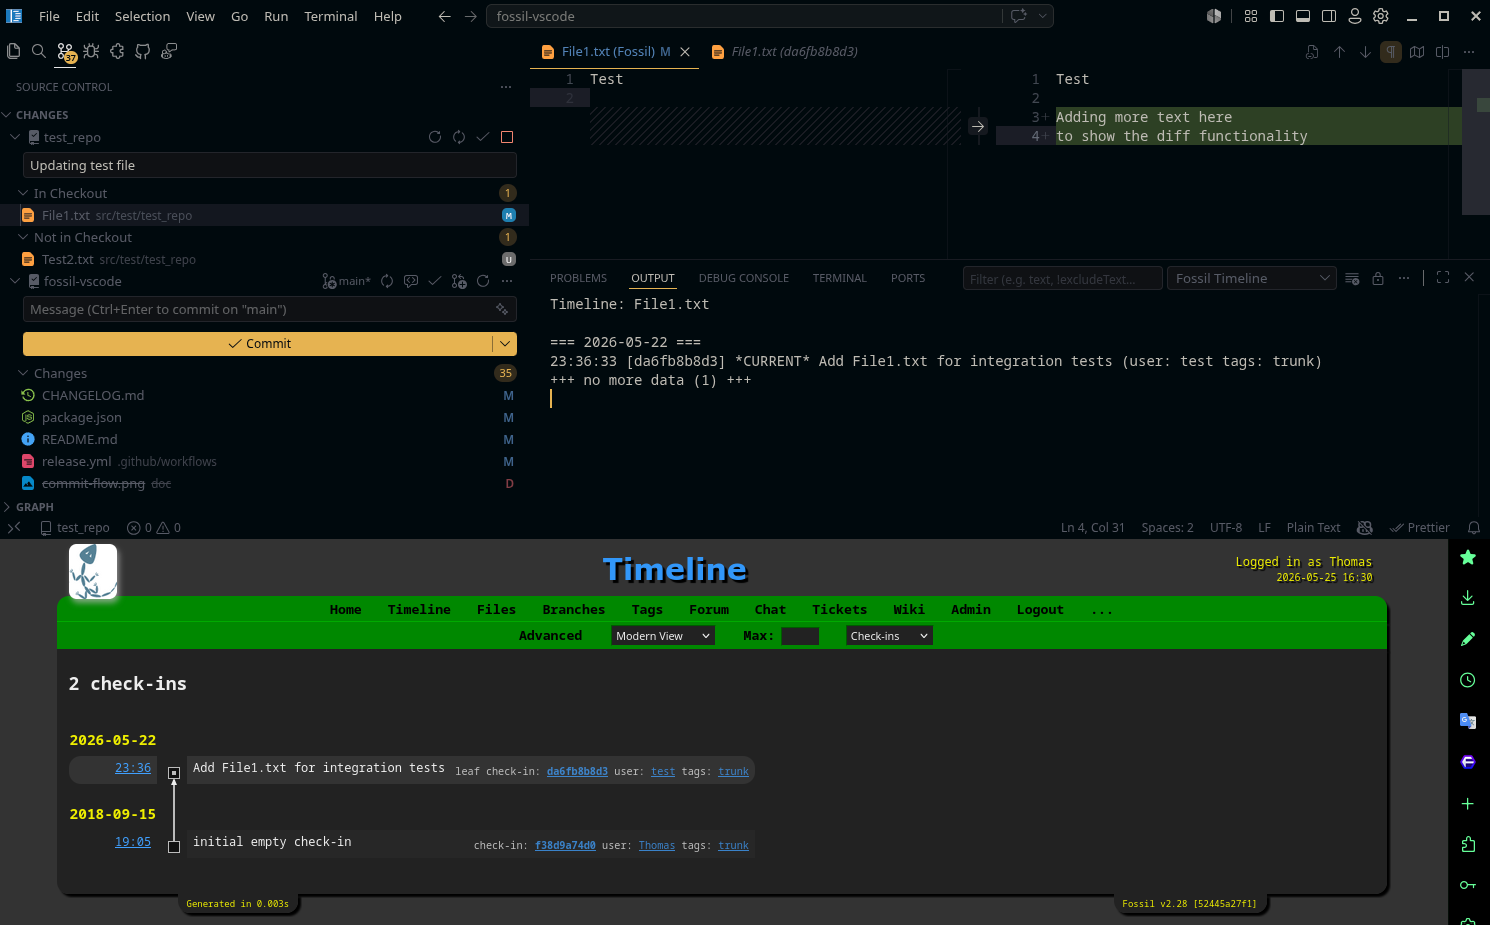Click the checkmark commit icon in fossil-vscode row
Viewport: 1490px width, 925px height.
pyautogui.click(x=435, y=281)
